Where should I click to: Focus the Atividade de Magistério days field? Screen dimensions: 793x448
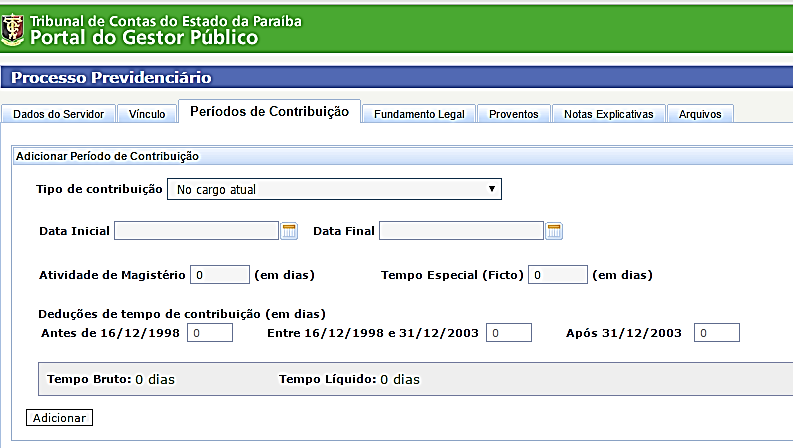219,274
